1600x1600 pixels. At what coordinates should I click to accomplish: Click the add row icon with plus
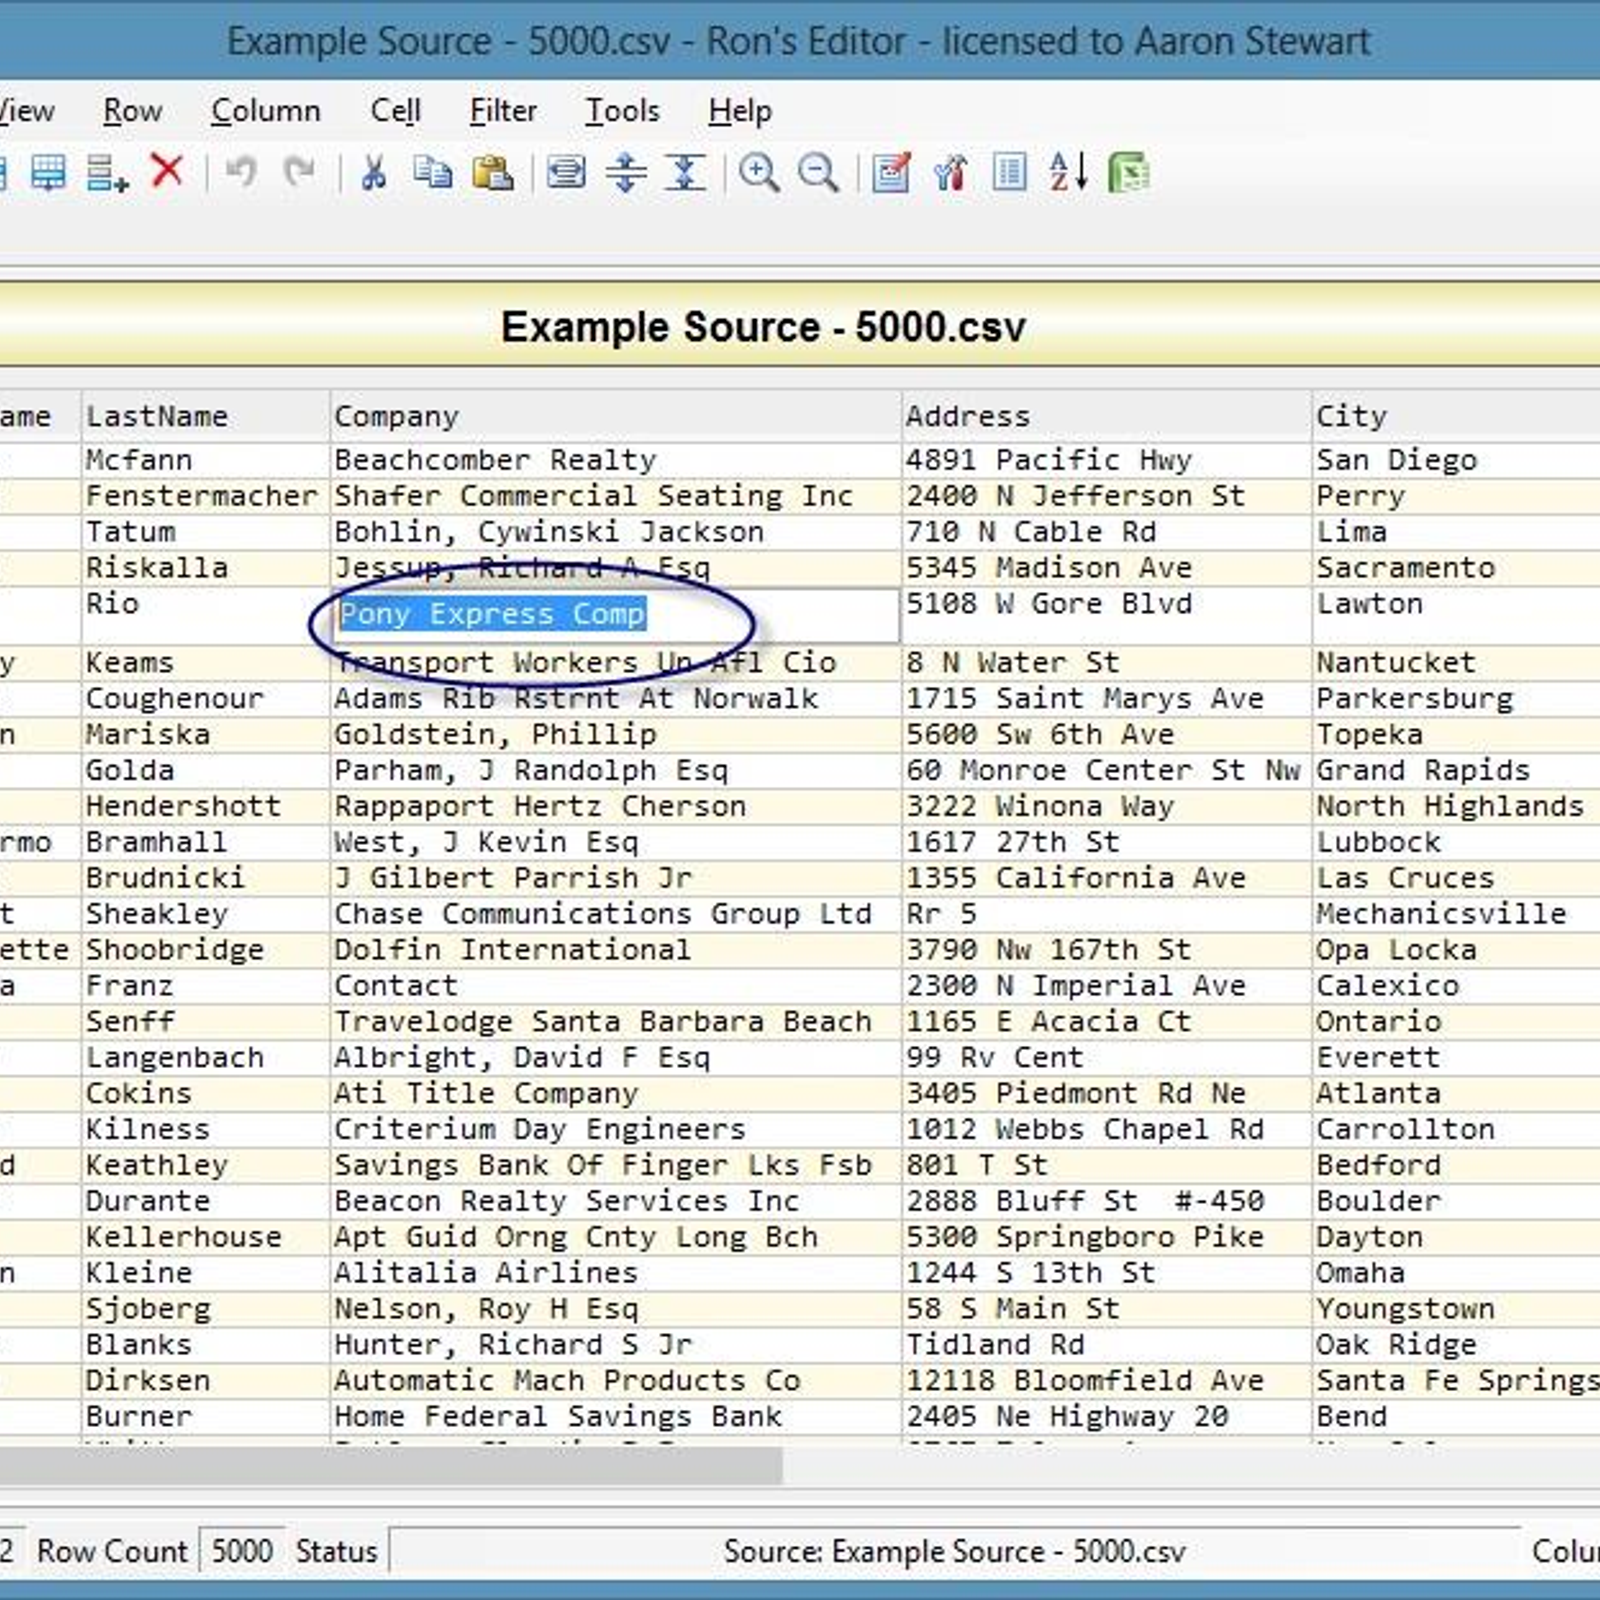point(107,173)
